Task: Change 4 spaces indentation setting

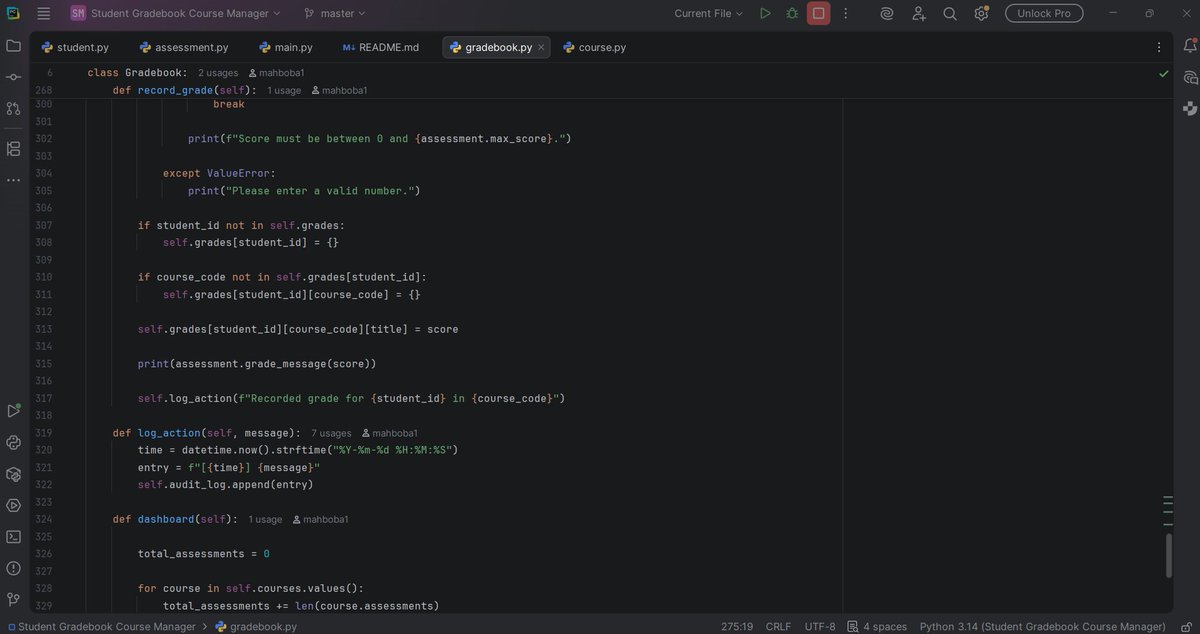Action: pyautogui.click(x=885, y=626)
